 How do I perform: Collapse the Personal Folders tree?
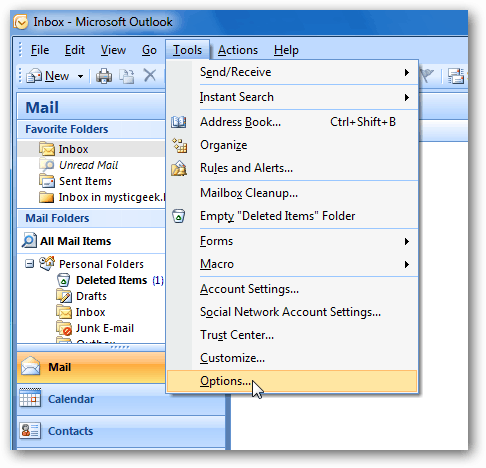point(29,264)
